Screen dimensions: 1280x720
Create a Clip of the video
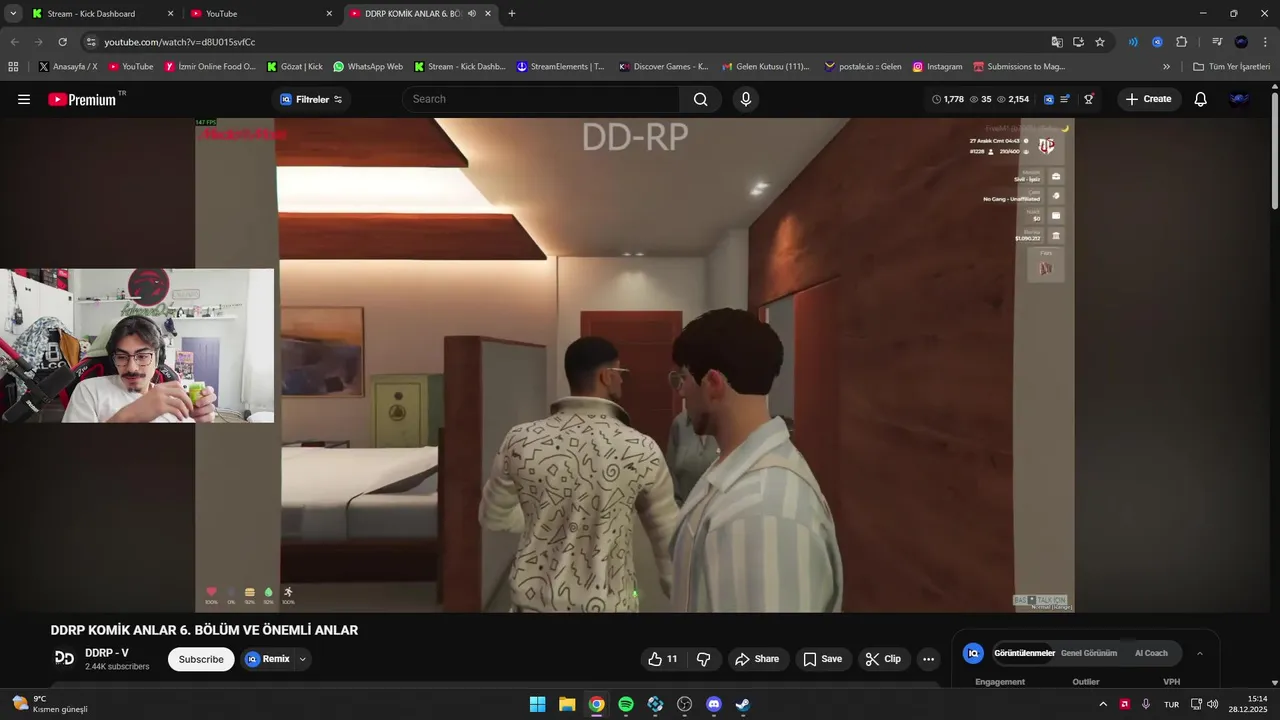tap(883, 659)
